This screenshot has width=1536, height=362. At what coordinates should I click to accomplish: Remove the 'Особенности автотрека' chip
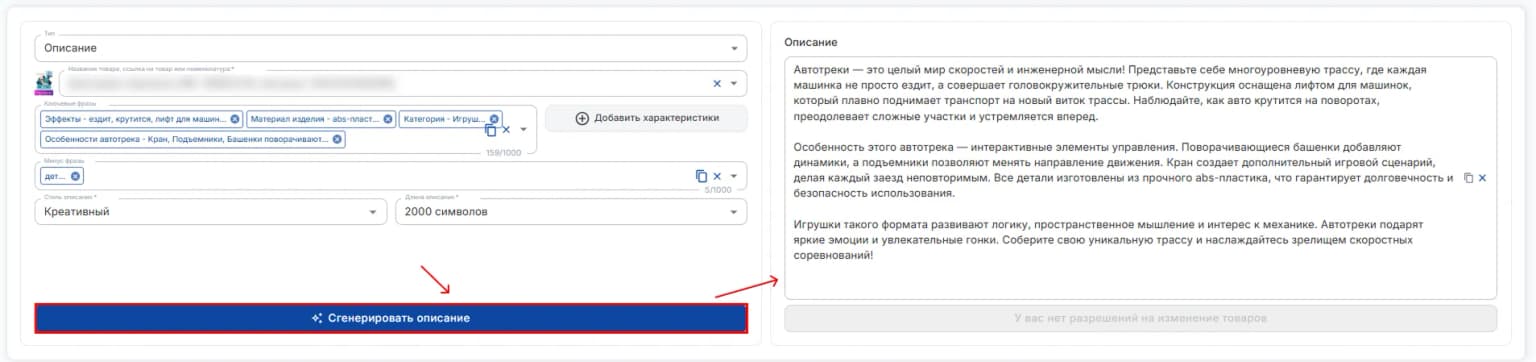click(x=337, y=139)
